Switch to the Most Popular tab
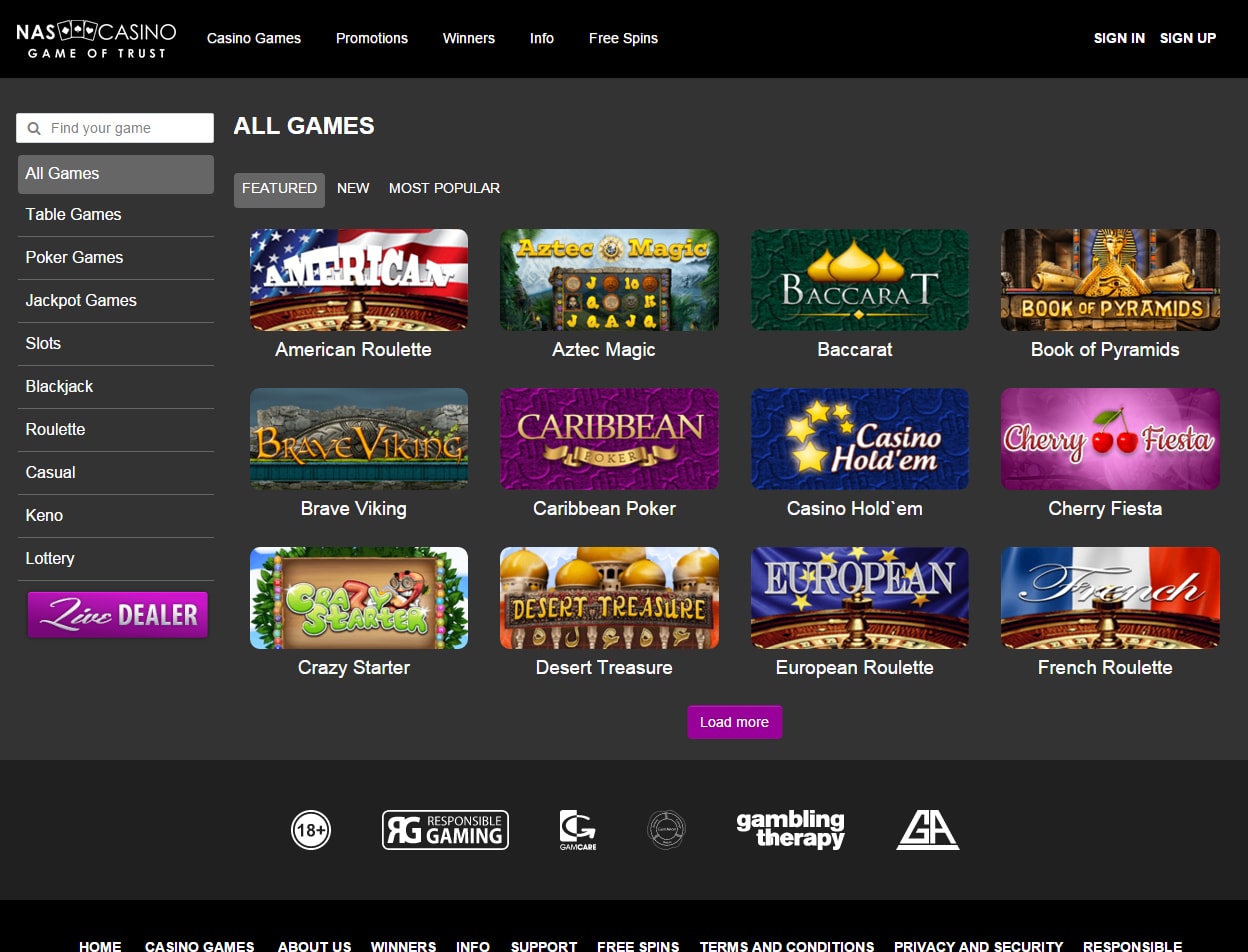 (444, 188)
